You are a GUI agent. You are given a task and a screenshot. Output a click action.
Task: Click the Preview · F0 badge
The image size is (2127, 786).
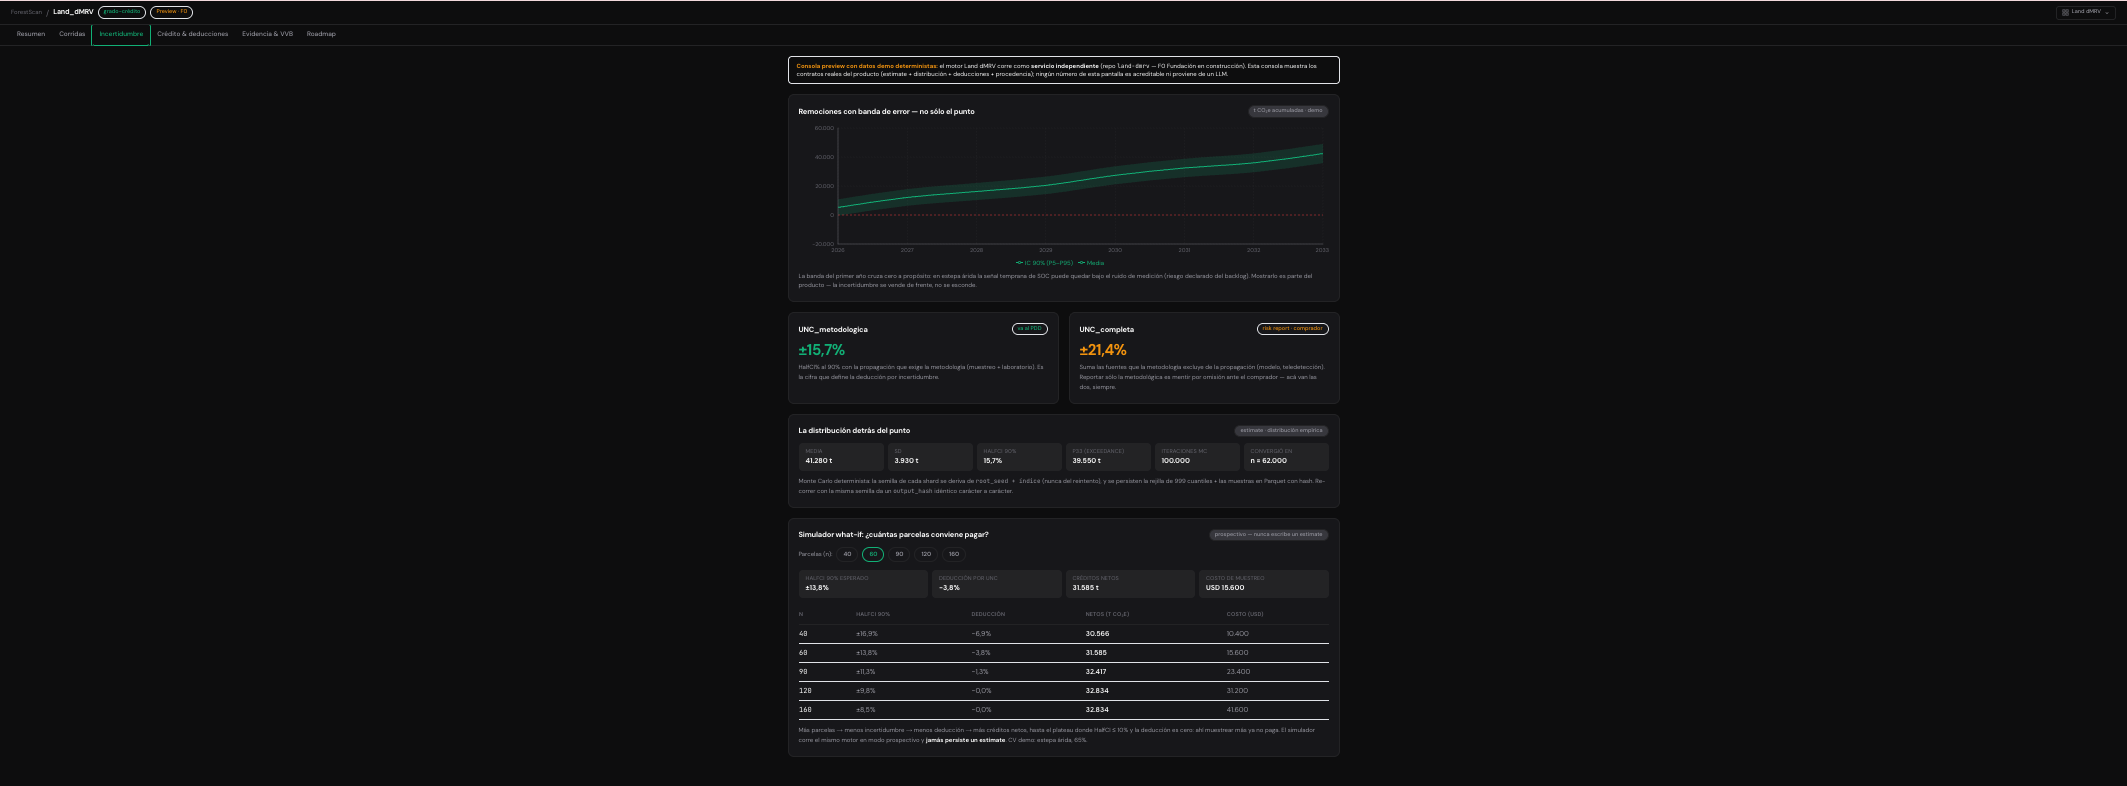(x=171, y=12)
